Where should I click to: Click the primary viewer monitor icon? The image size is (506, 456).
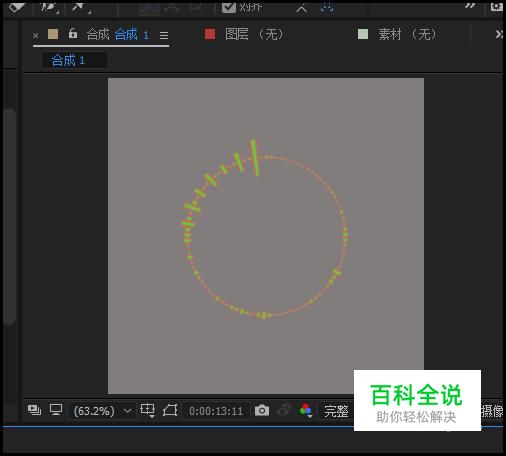56,410
